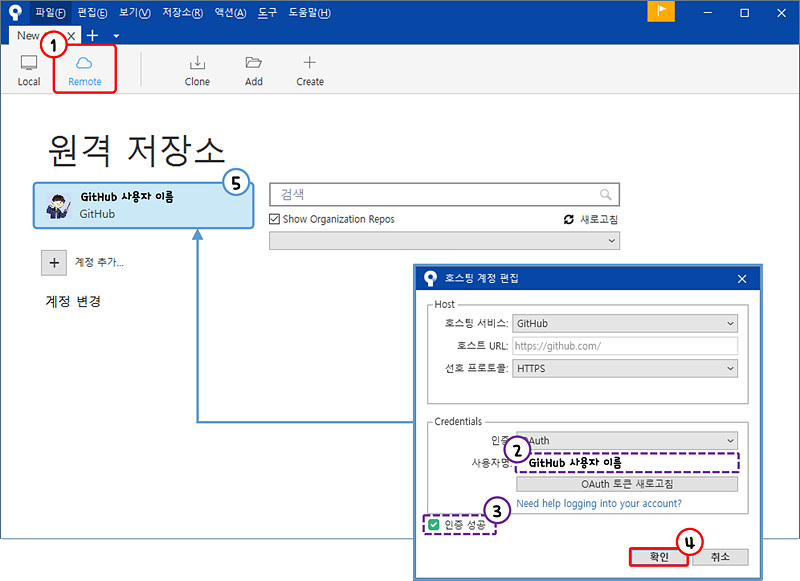The height and width of the screenshot is (581, 800).
Task: Click the 새로고침 refresh icon
Action: pyautogui.click(x=568, y=219)
